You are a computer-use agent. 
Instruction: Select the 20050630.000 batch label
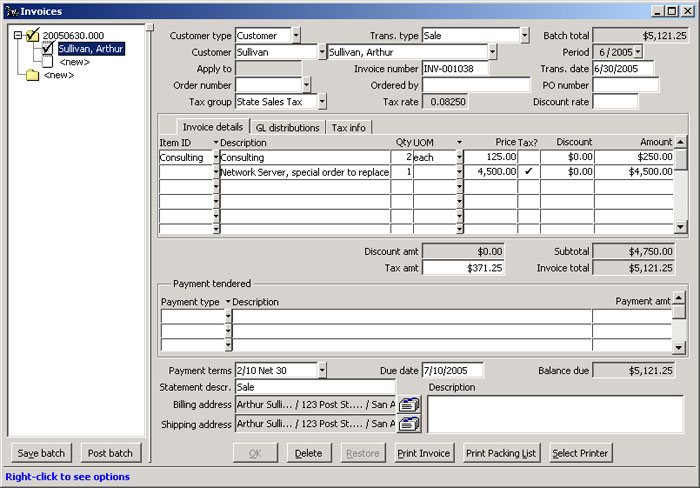73,35
